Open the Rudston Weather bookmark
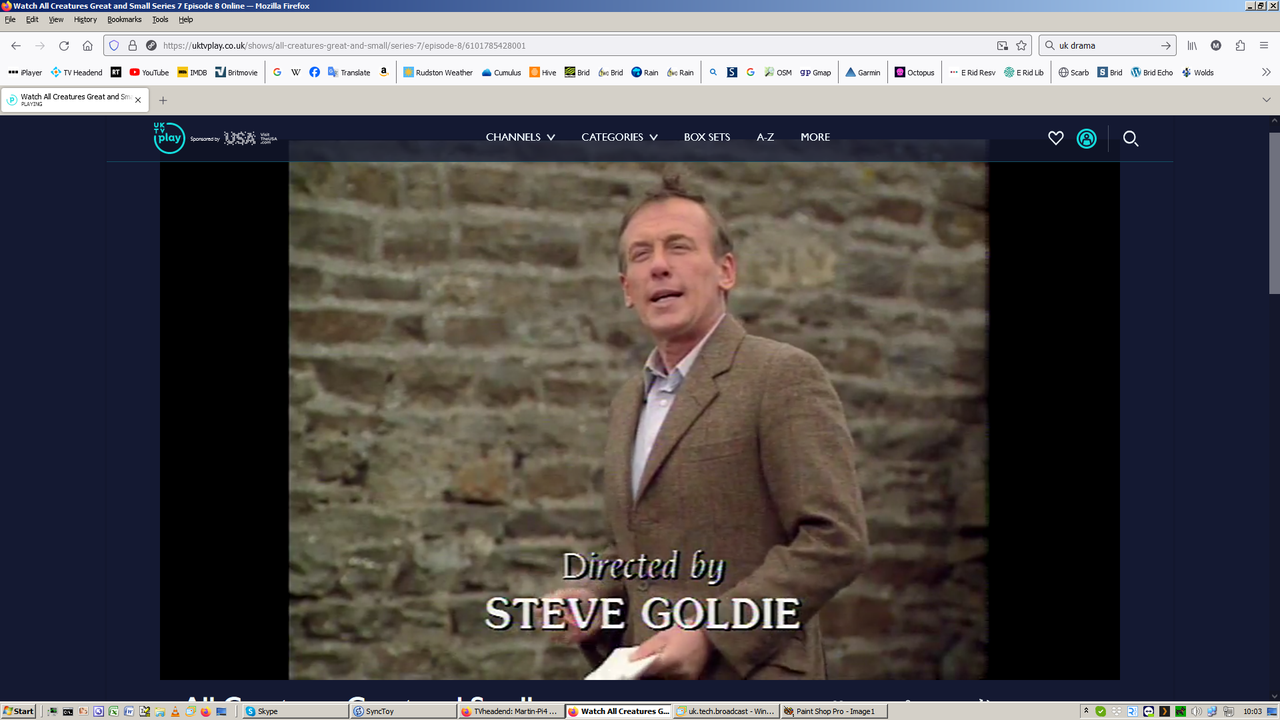This screenshot has height=720, width=1280. pos(438,72)
